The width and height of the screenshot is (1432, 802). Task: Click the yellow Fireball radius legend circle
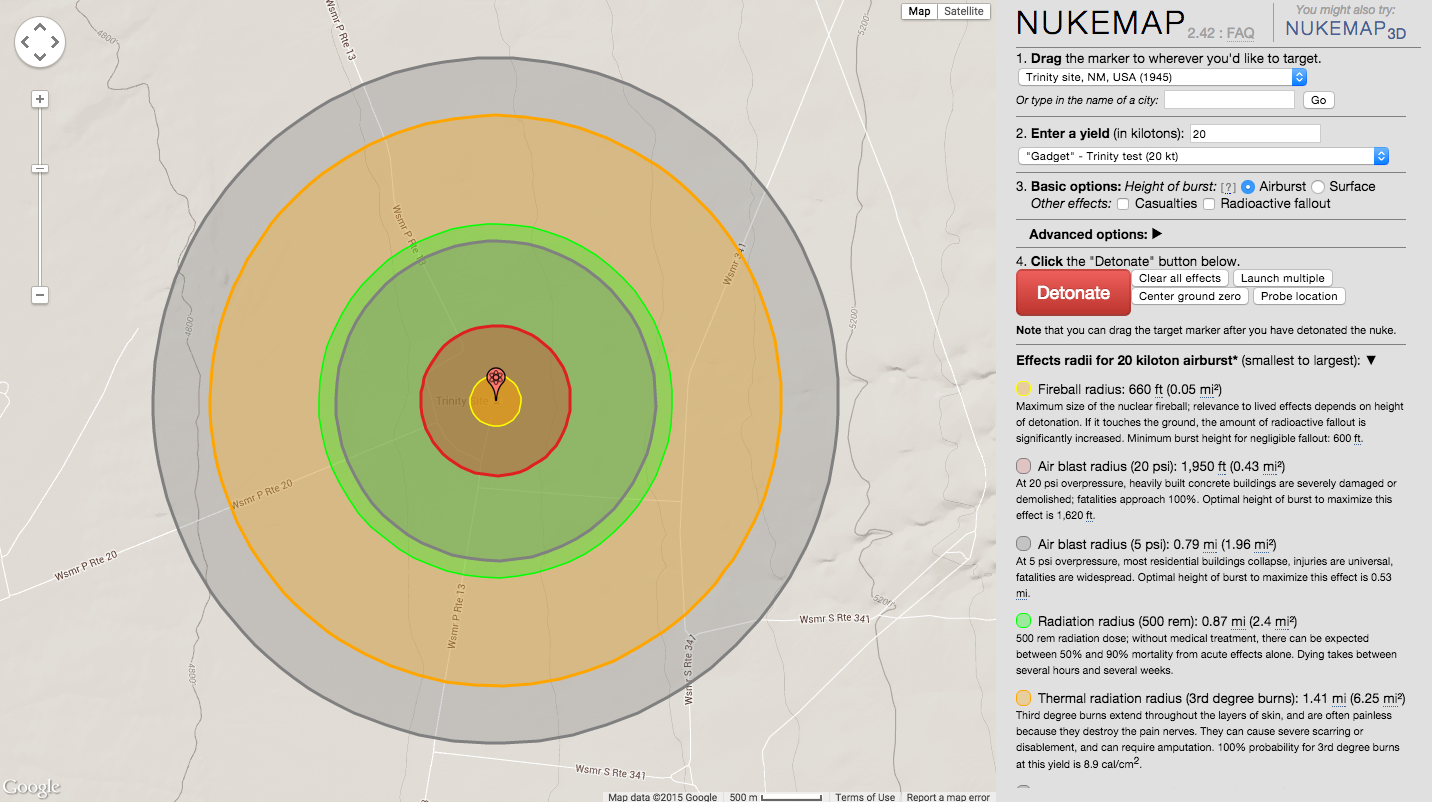(1023, 389)
